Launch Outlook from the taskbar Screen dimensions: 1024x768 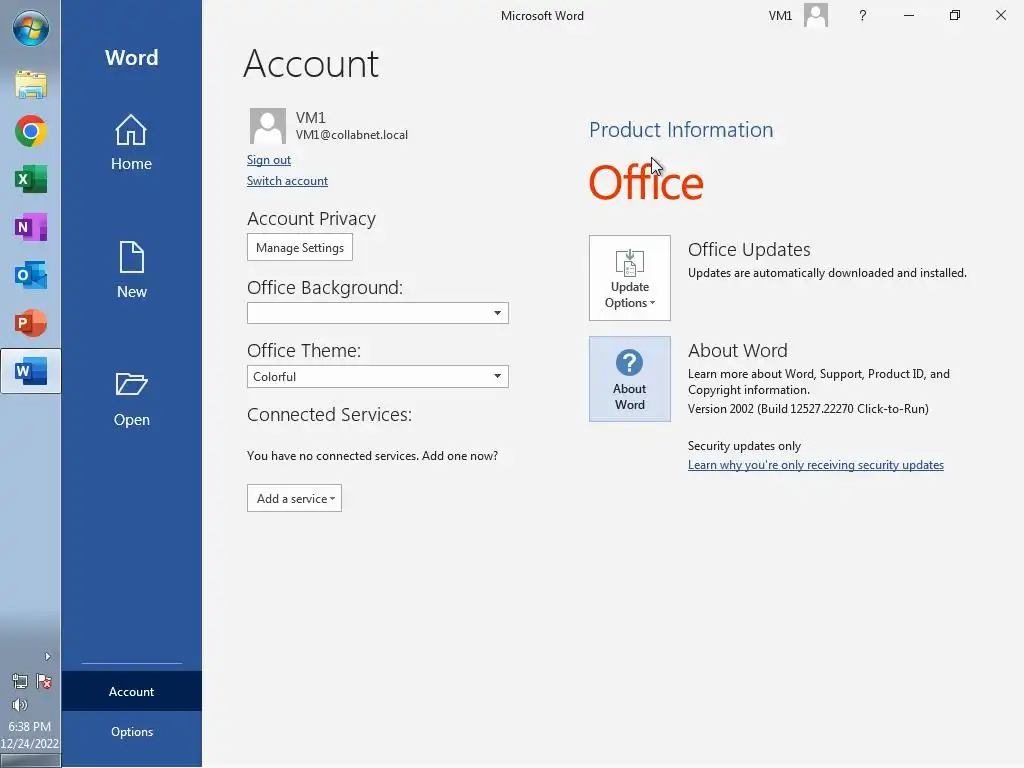click(31, 275)
